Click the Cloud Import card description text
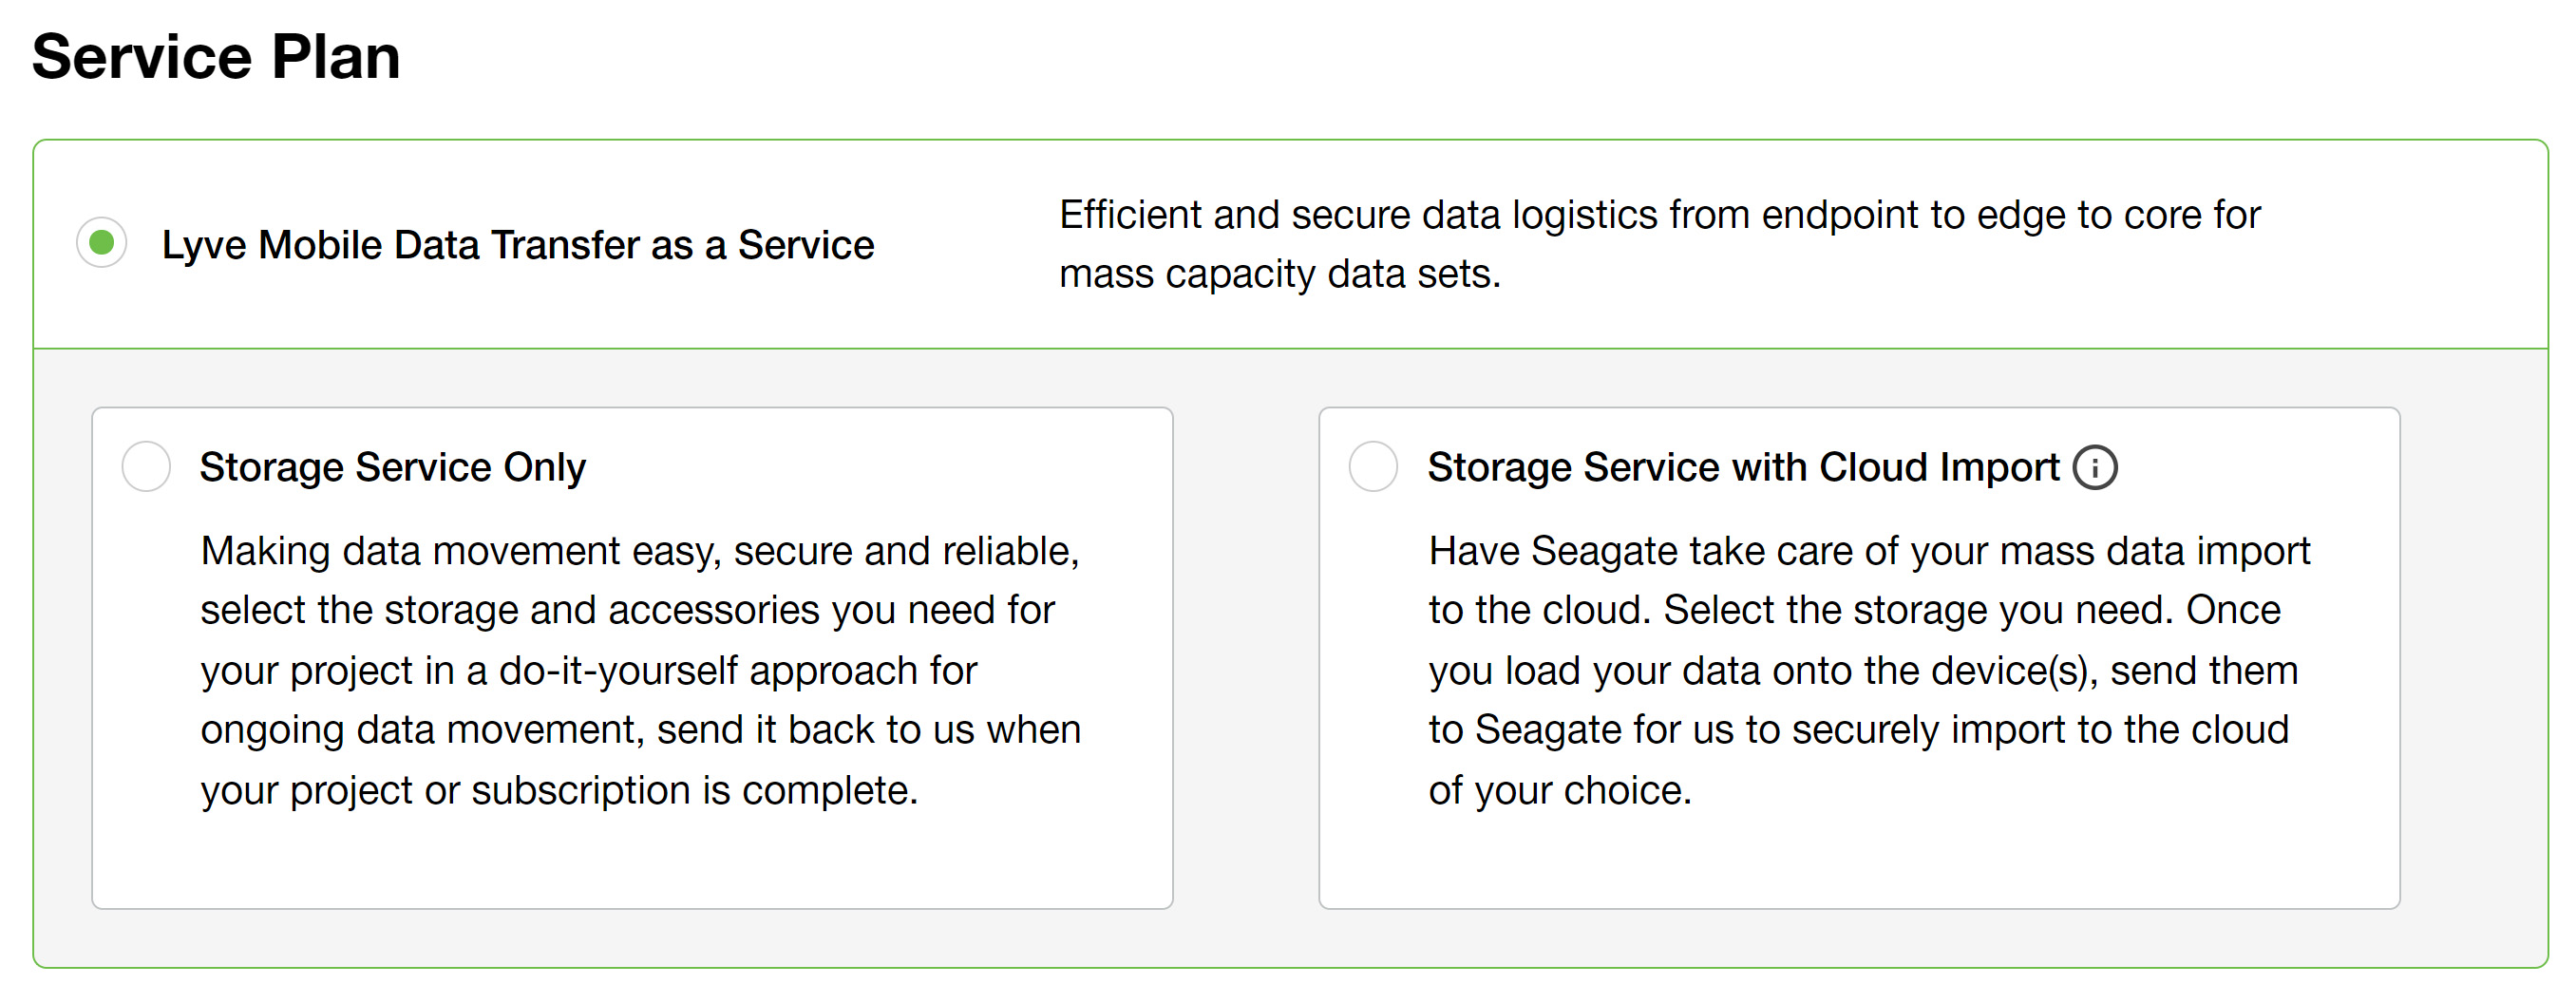This screenshot has width=2576, height=1003. point(1868,670)
